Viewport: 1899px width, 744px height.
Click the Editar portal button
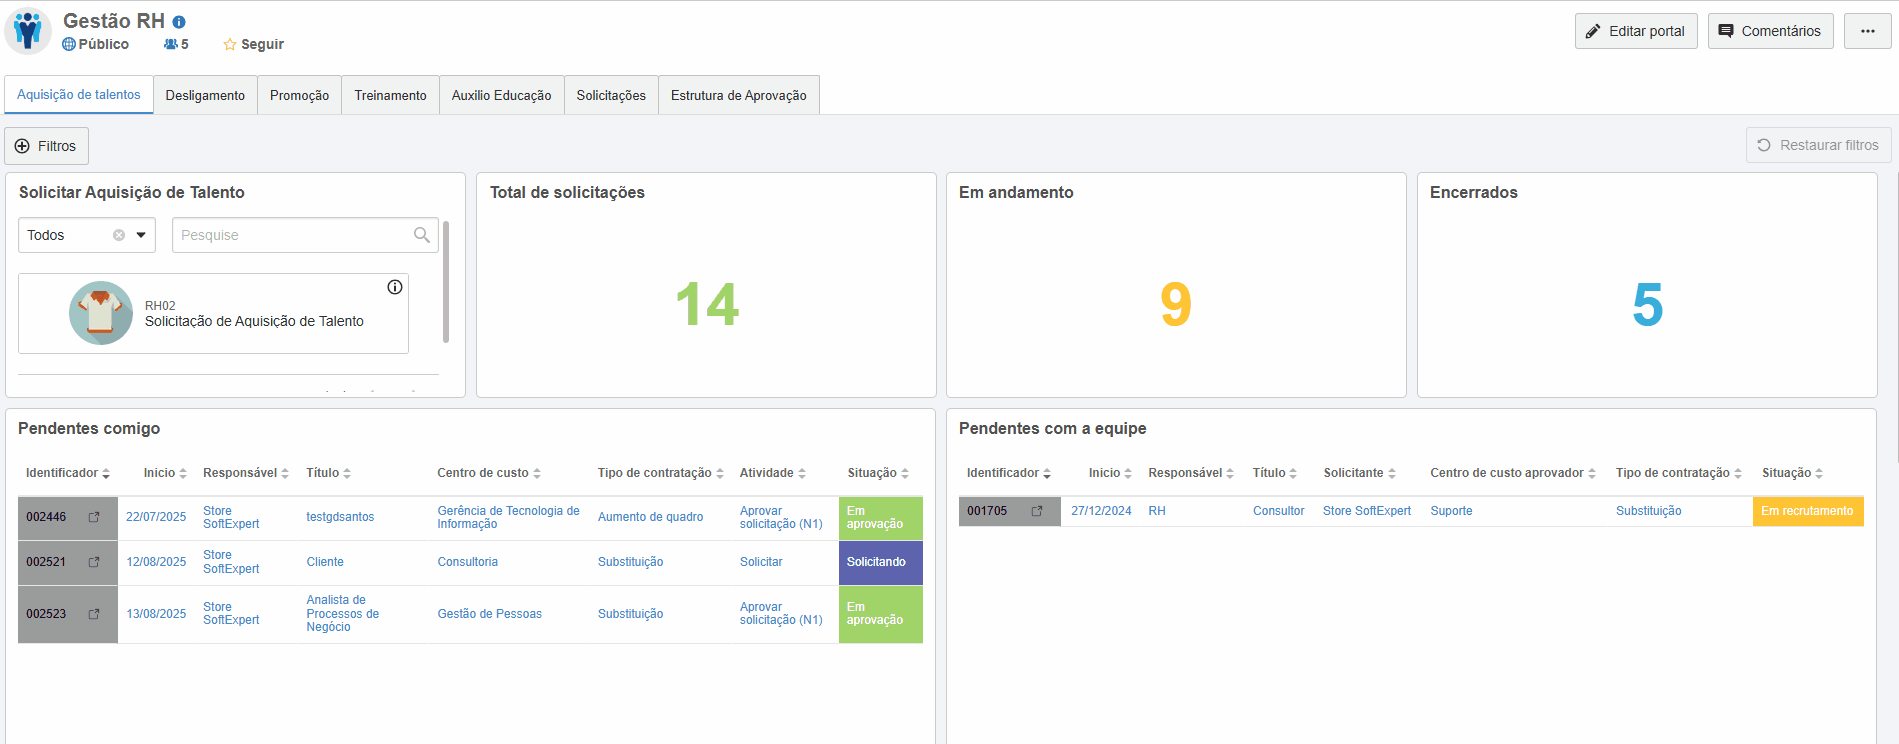[x=1635, y=31]
